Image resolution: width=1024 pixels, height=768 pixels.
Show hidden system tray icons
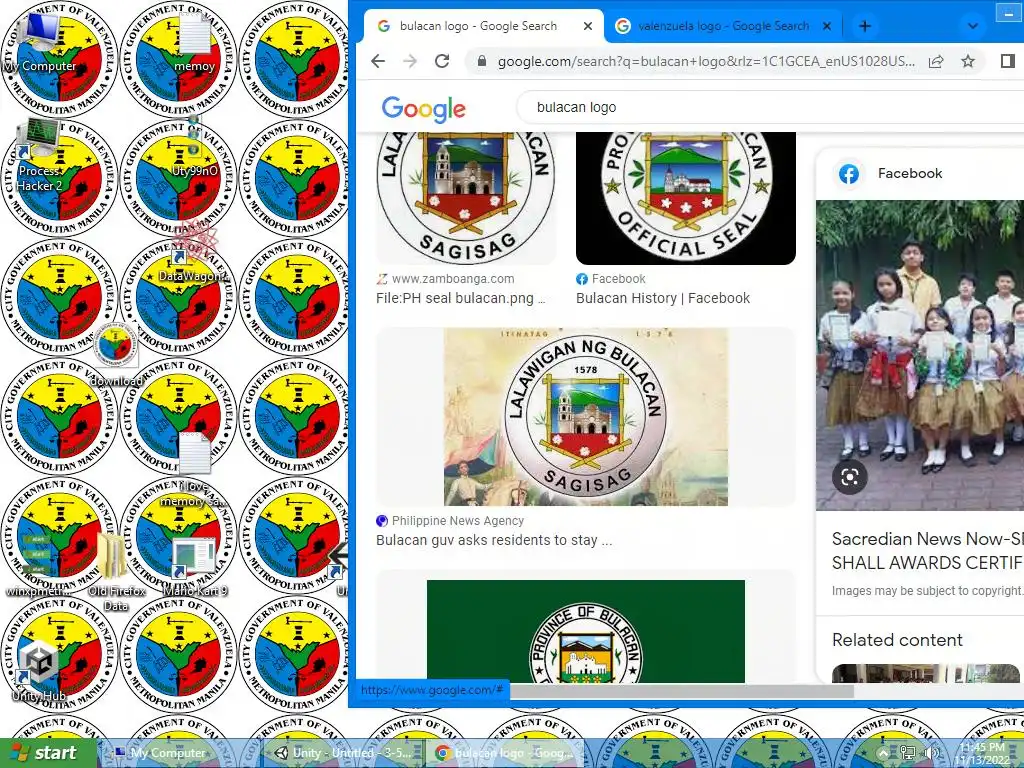point(883,753)
